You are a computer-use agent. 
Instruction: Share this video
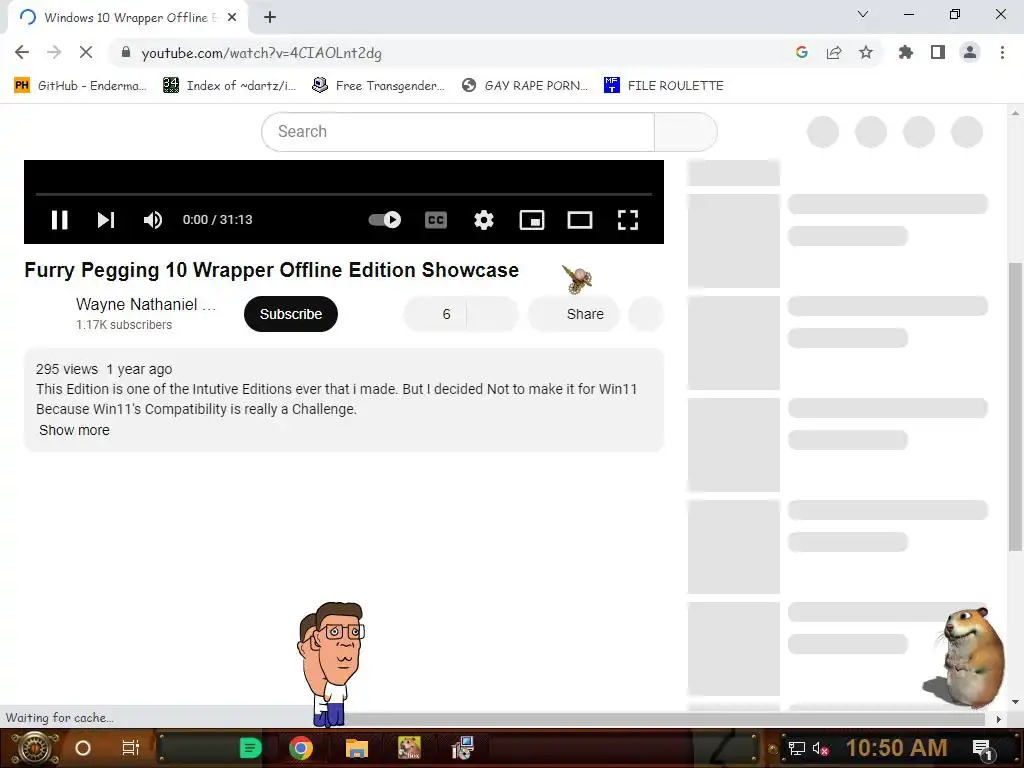[x=573, y=314]
